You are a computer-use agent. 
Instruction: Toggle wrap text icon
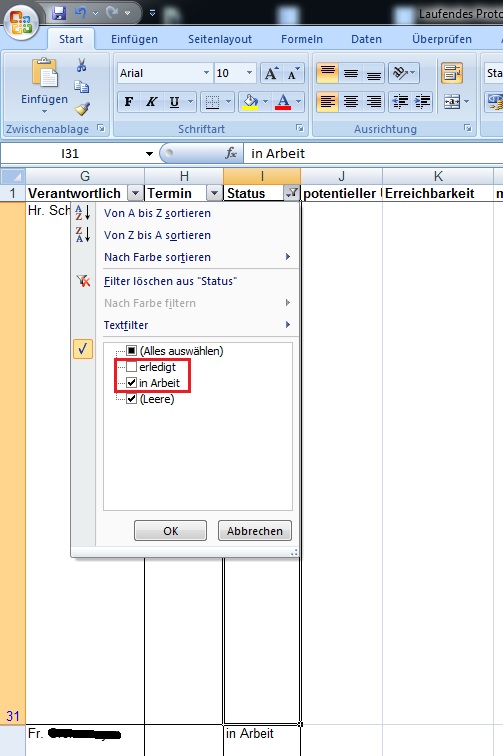452,73
